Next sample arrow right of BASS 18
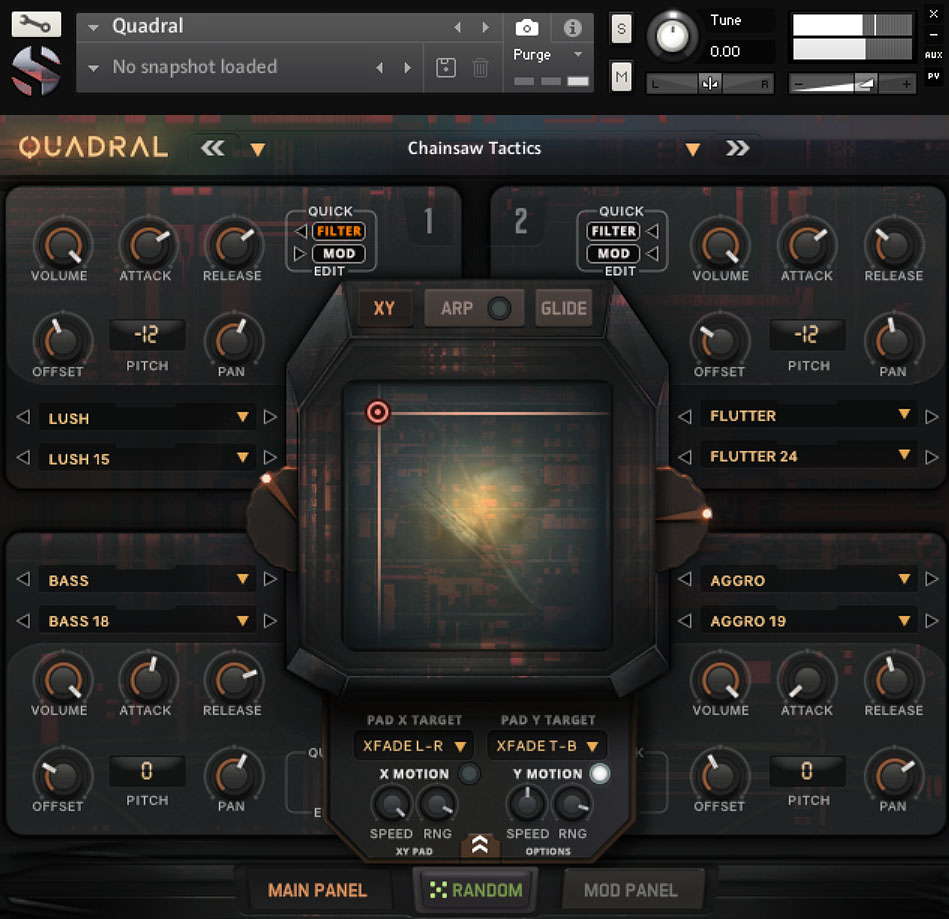The image size is (949, 919). (x=270, y=621)
